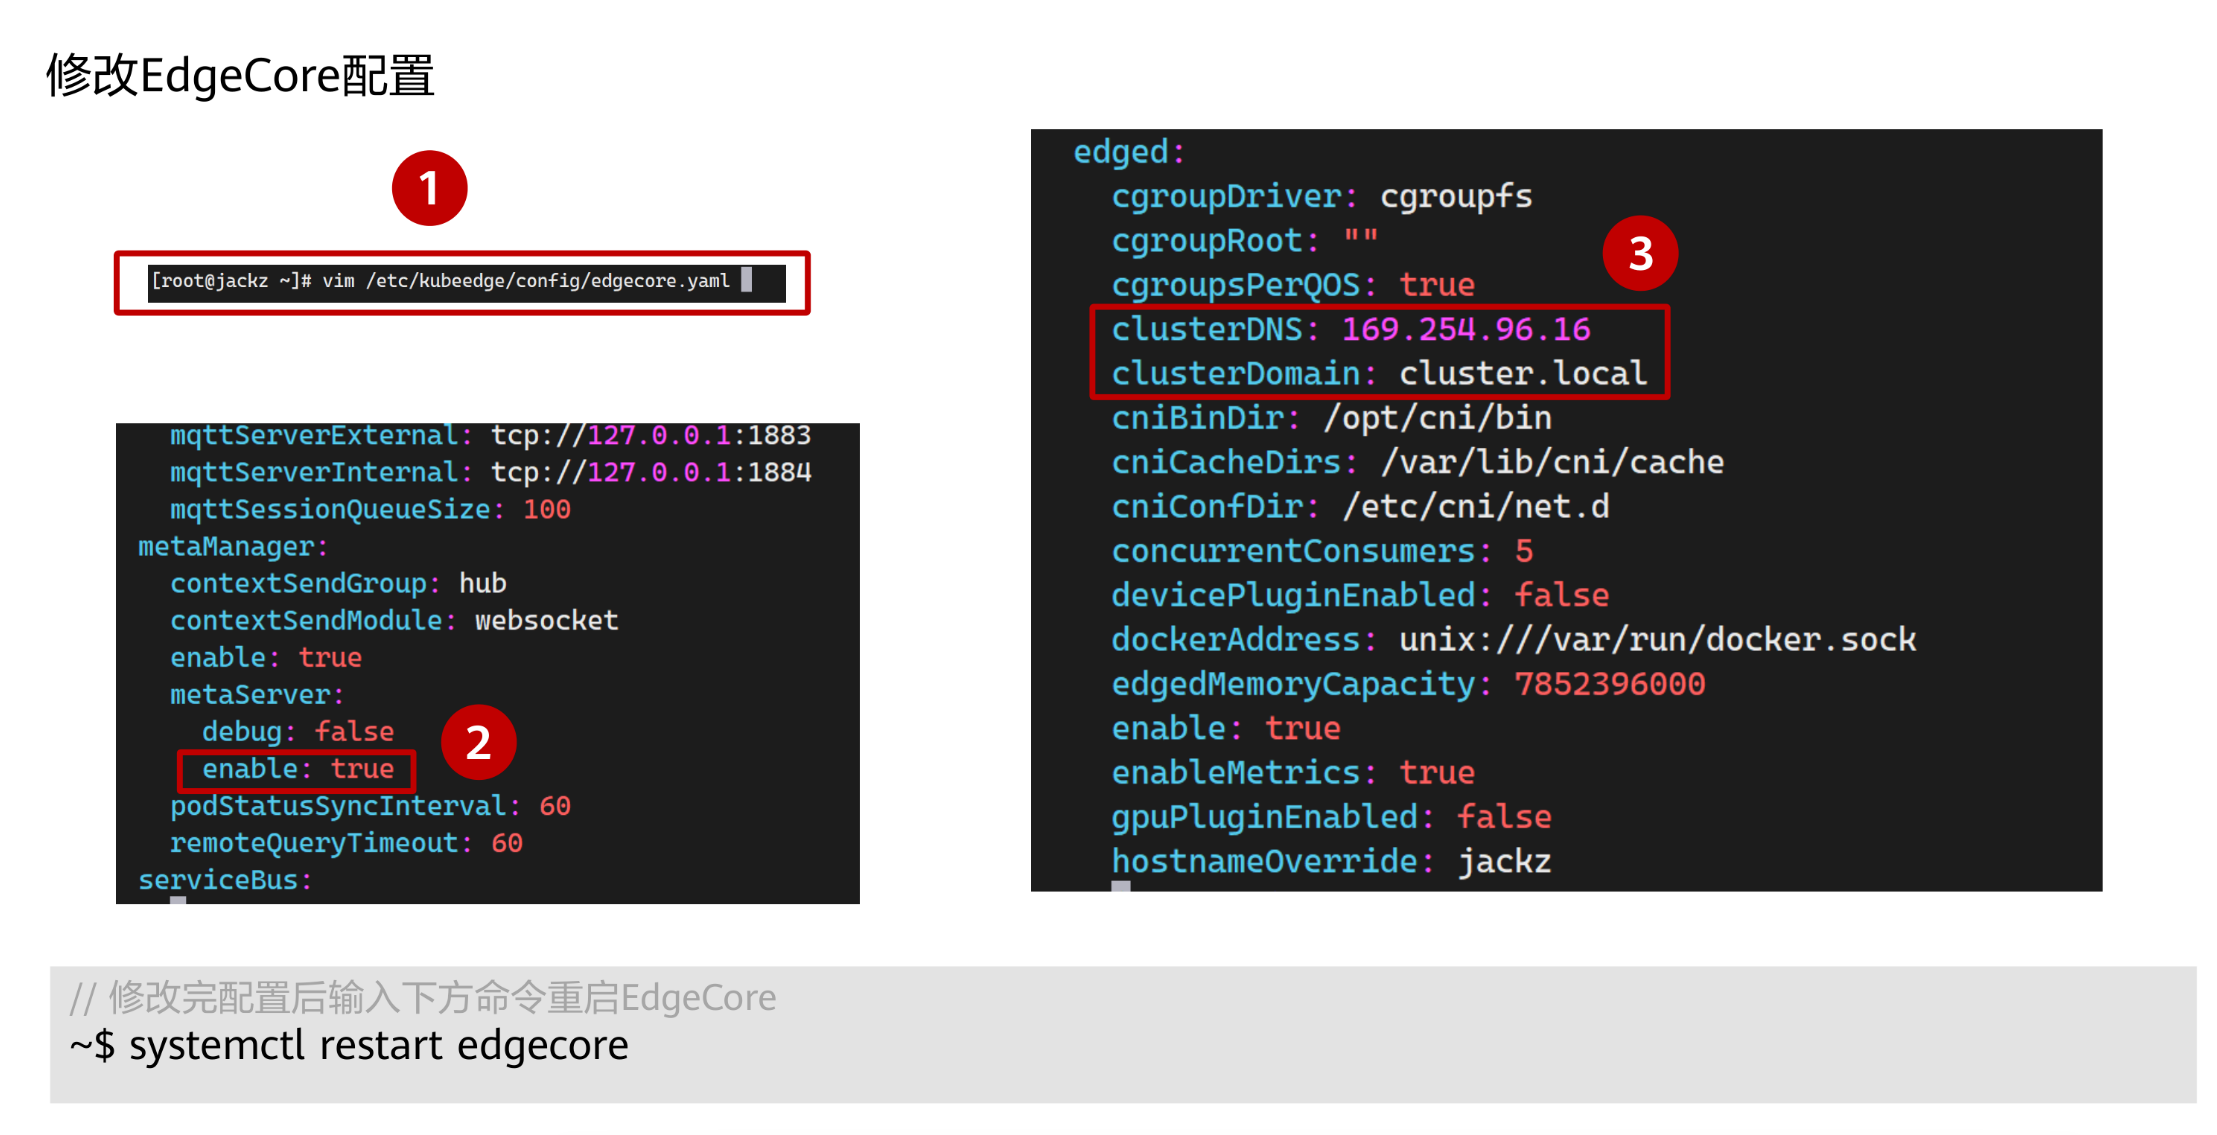Click the edged: section header
This screenshot has height=1135, width=2217.
click(1128, 152)
